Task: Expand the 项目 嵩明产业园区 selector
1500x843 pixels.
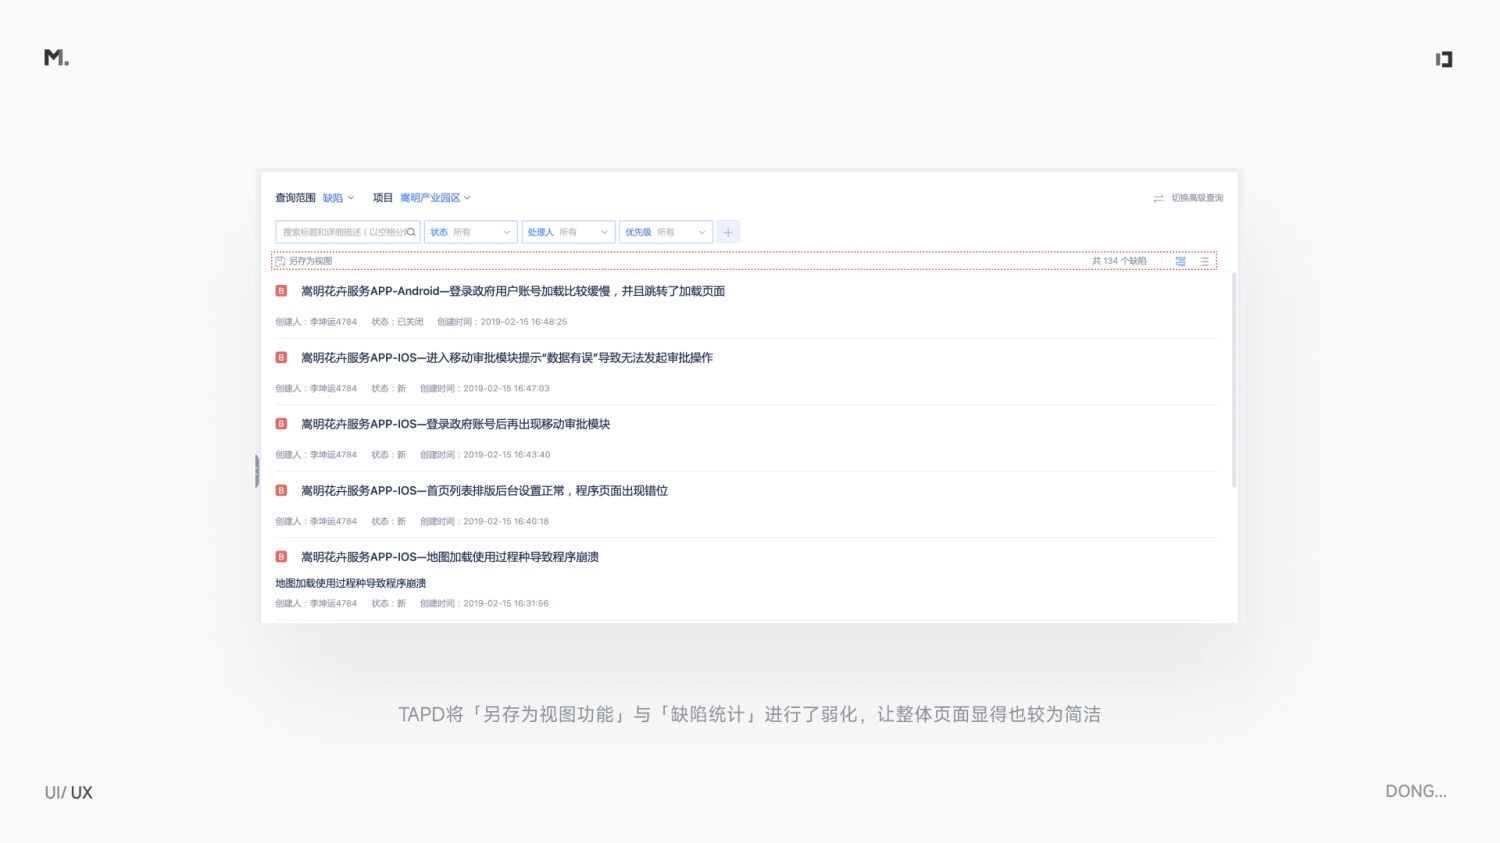Action: 435,198
